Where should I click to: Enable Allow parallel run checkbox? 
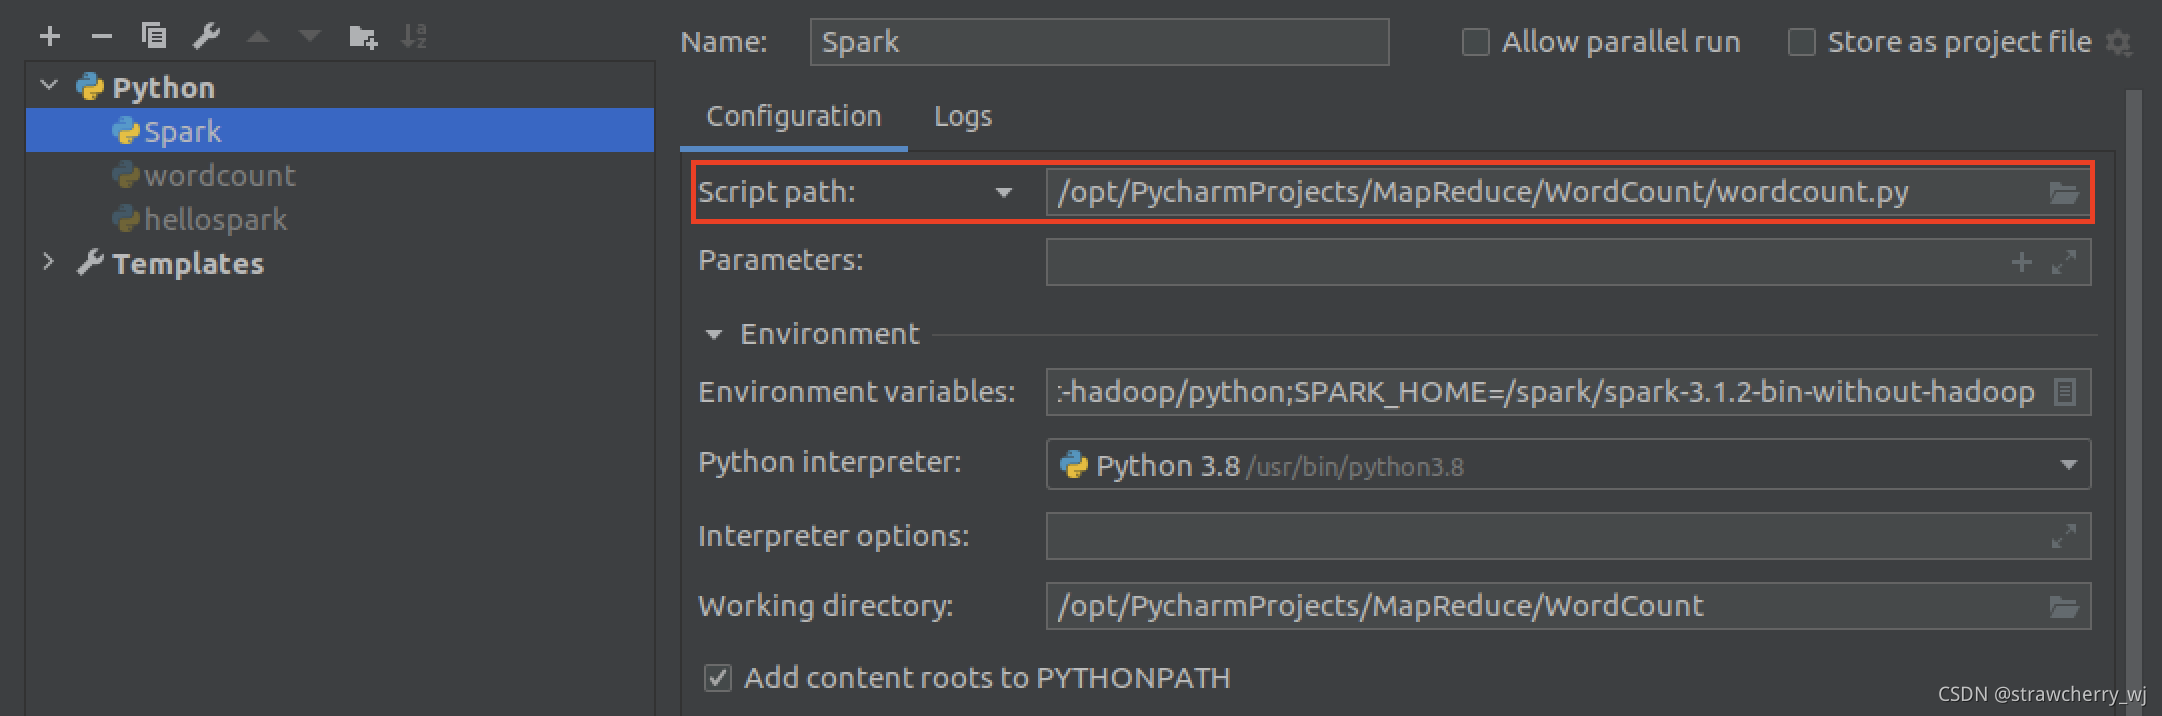pos(1475,42)
